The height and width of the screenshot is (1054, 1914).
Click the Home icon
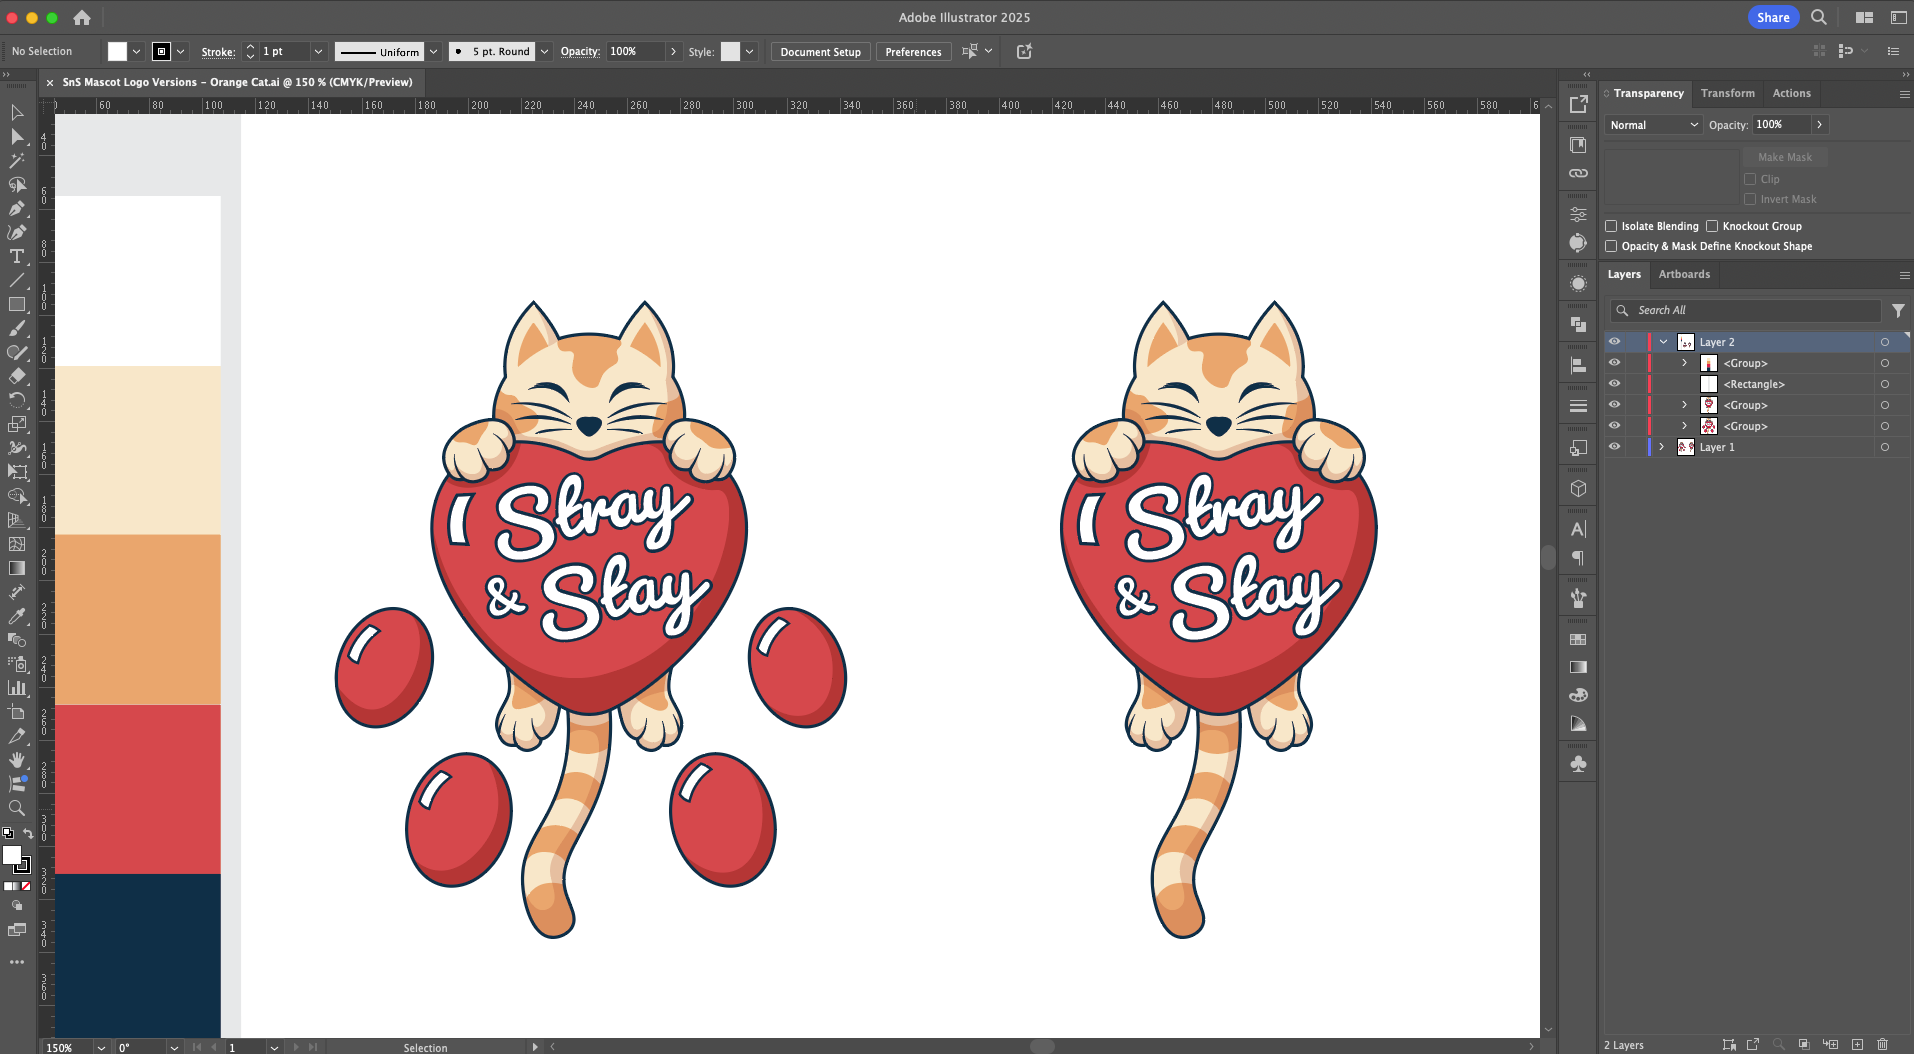click(82, 17)
